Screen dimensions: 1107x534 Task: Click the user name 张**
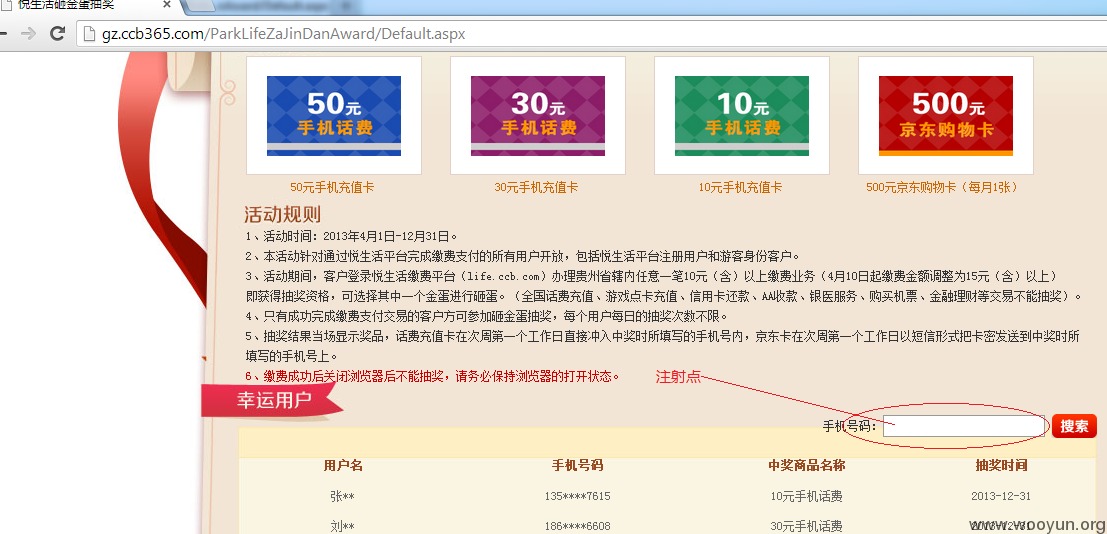pyautogui.click(x=342, y=496)
